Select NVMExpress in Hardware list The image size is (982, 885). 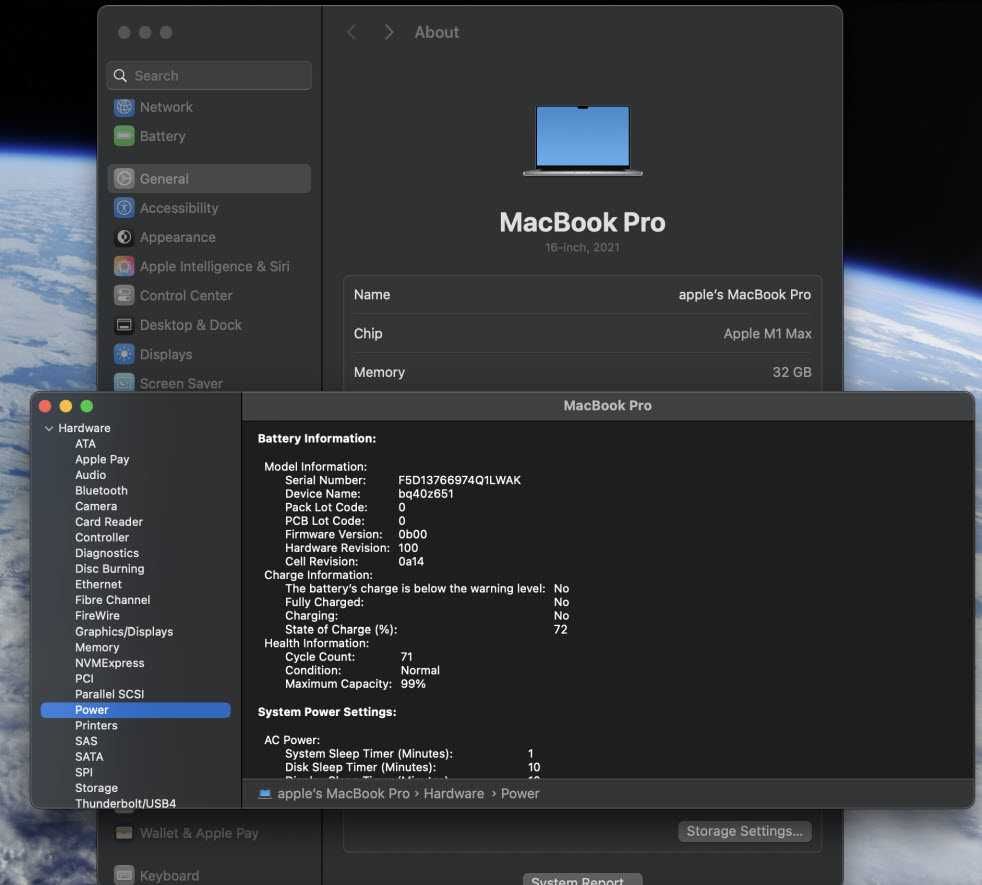pyautogui.click(x=110, y=663)
